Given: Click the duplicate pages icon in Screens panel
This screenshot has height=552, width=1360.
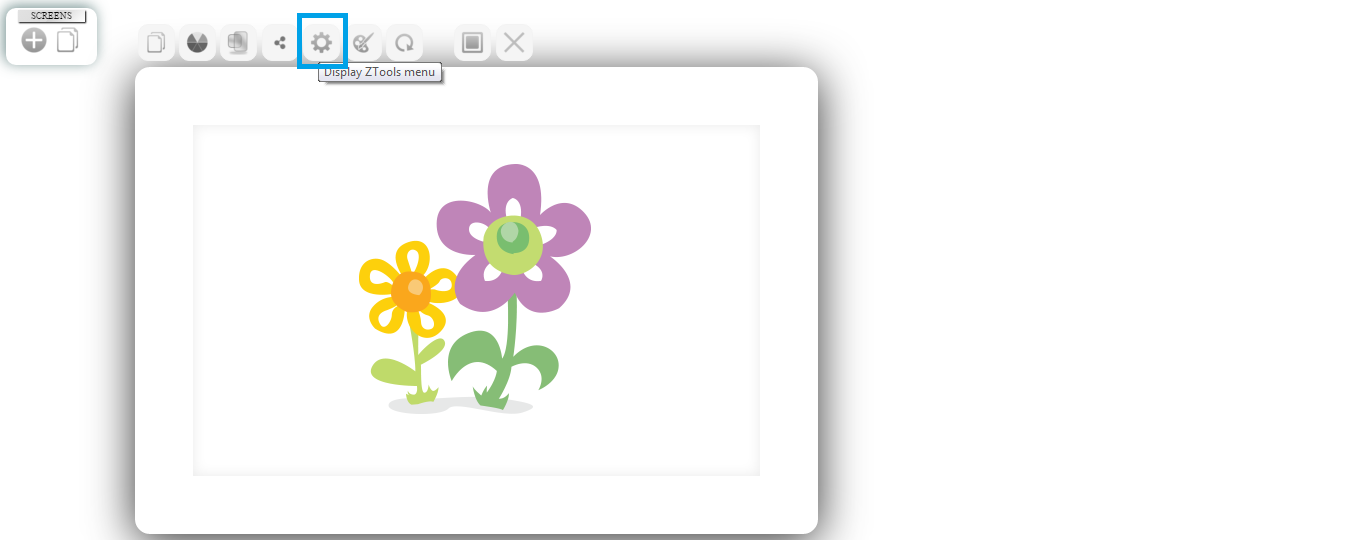Looking at the screenshot, I should click(68, 41).
